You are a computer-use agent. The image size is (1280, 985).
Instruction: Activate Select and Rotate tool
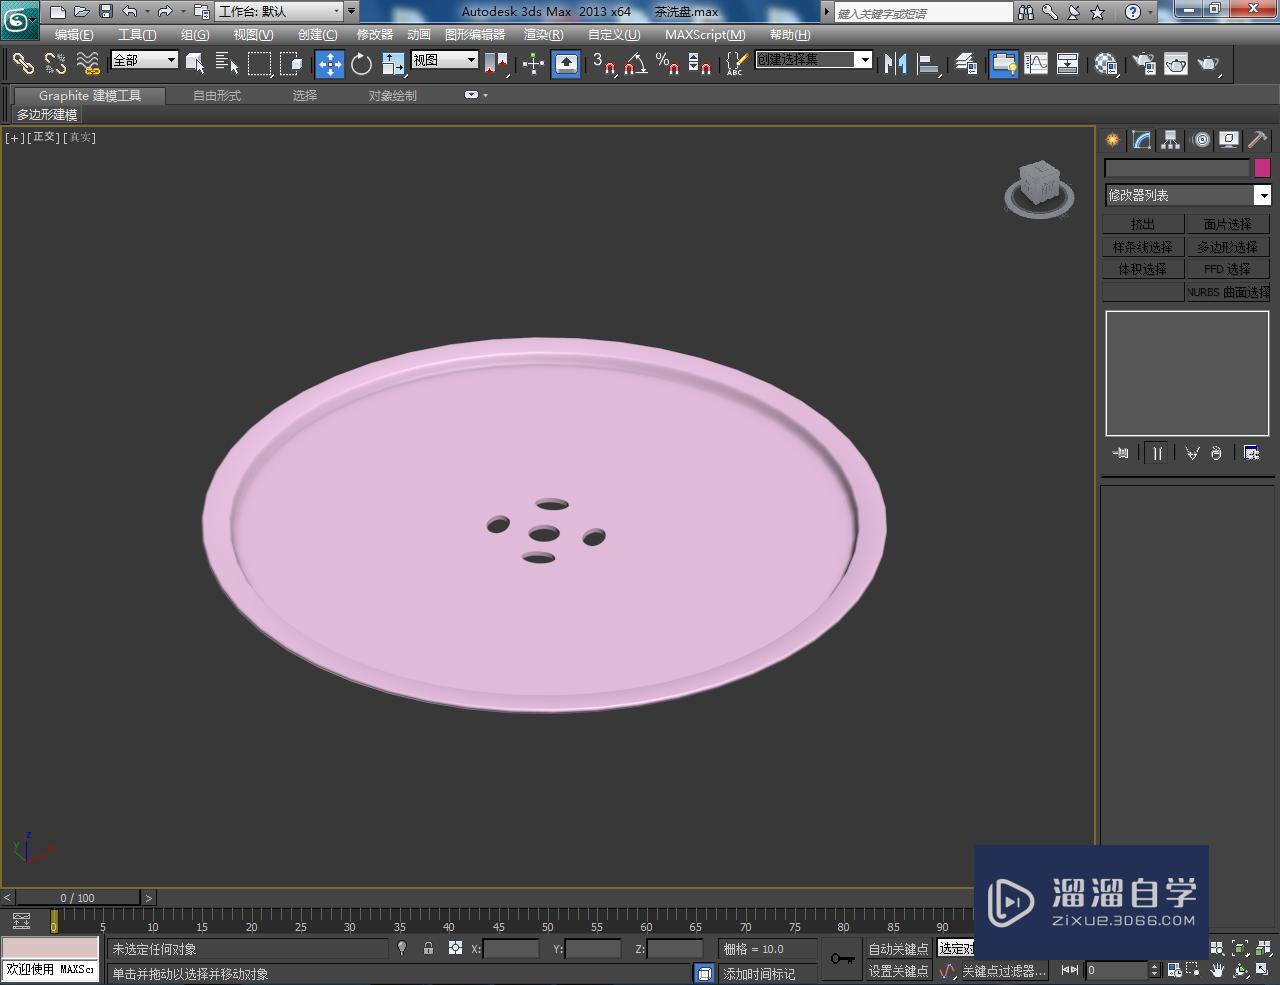click(362, 64)
